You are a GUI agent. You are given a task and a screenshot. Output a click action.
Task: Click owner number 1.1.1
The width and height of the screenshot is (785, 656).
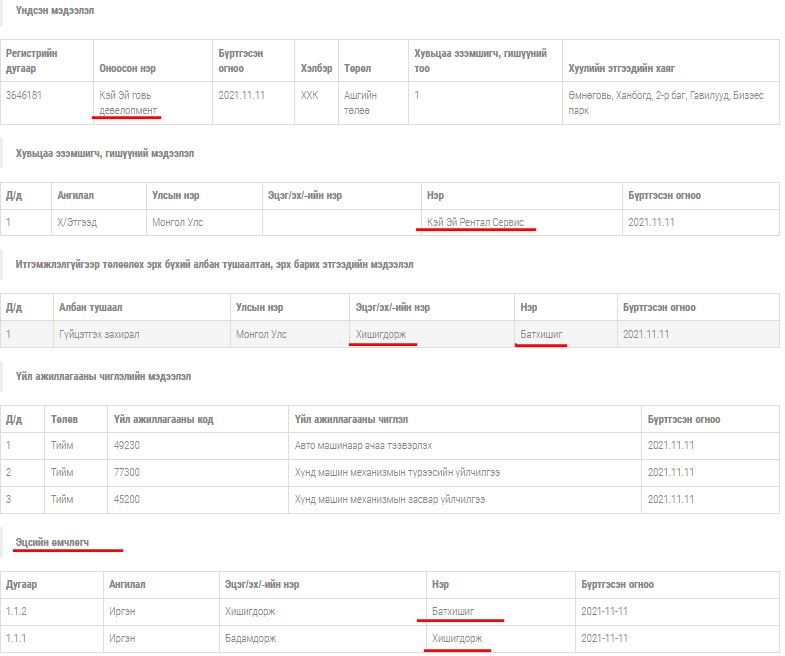17,638
